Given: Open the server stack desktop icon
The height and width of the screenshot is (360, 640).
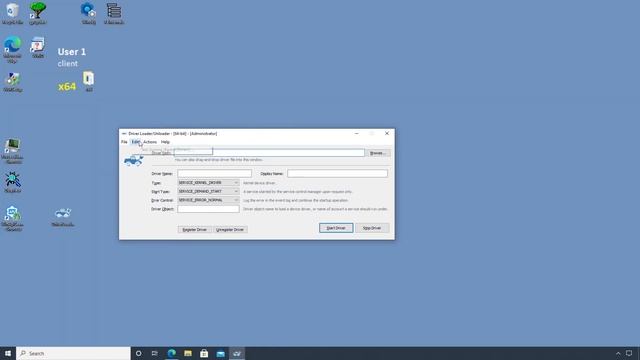Looking at the screenshot, I should tap(114, 13).
